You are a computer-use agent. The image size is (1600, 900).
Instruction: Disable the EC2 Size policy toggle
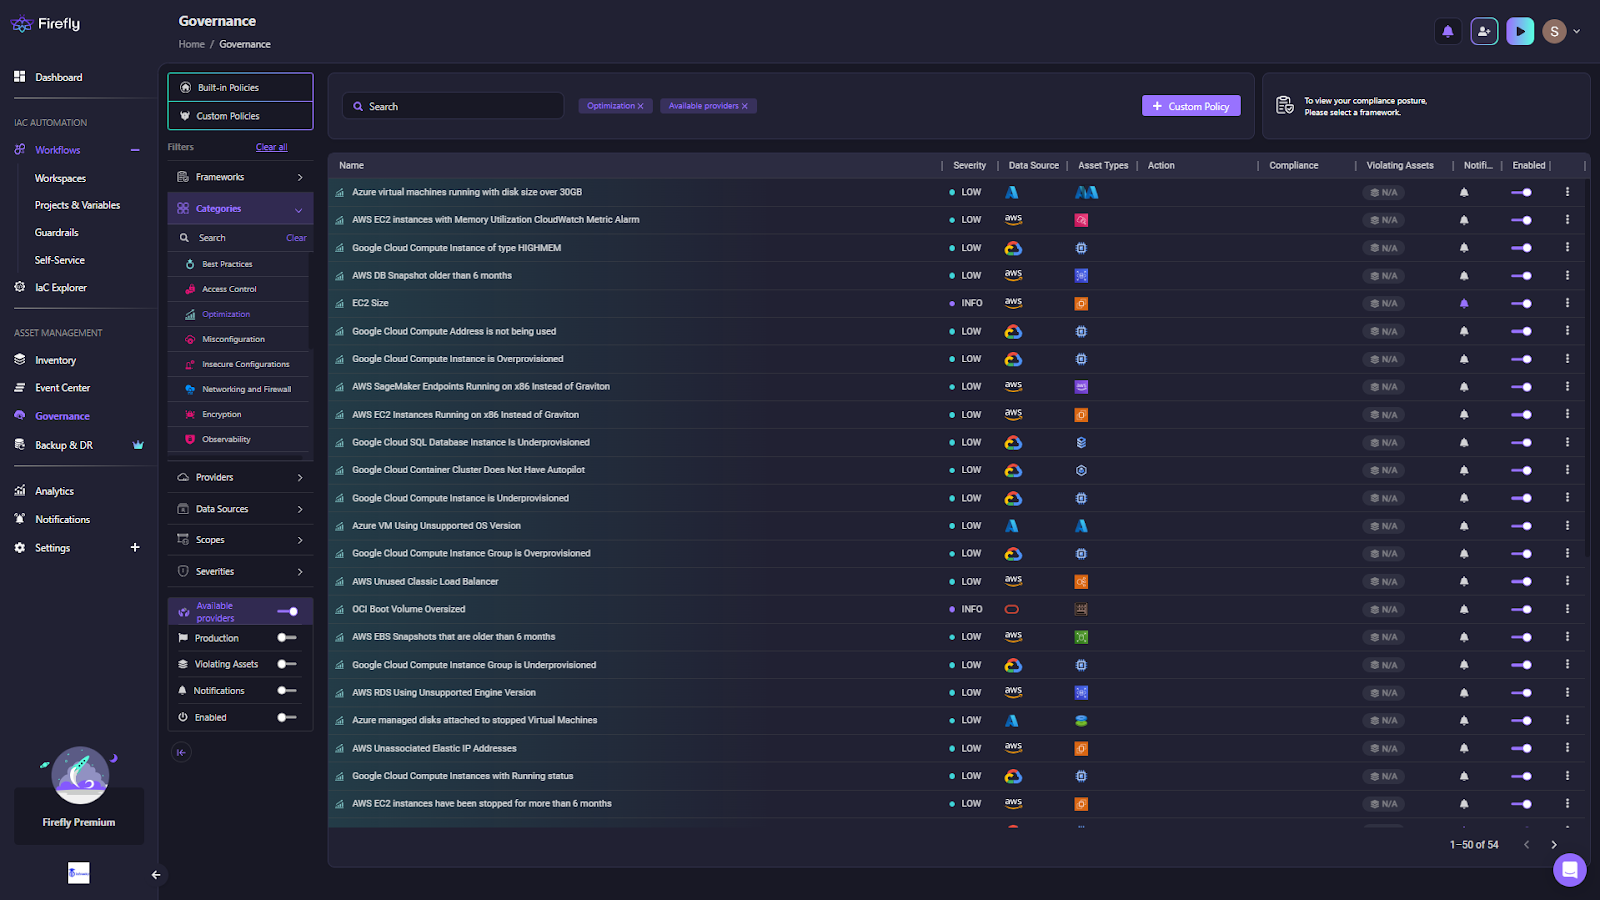1521,303
